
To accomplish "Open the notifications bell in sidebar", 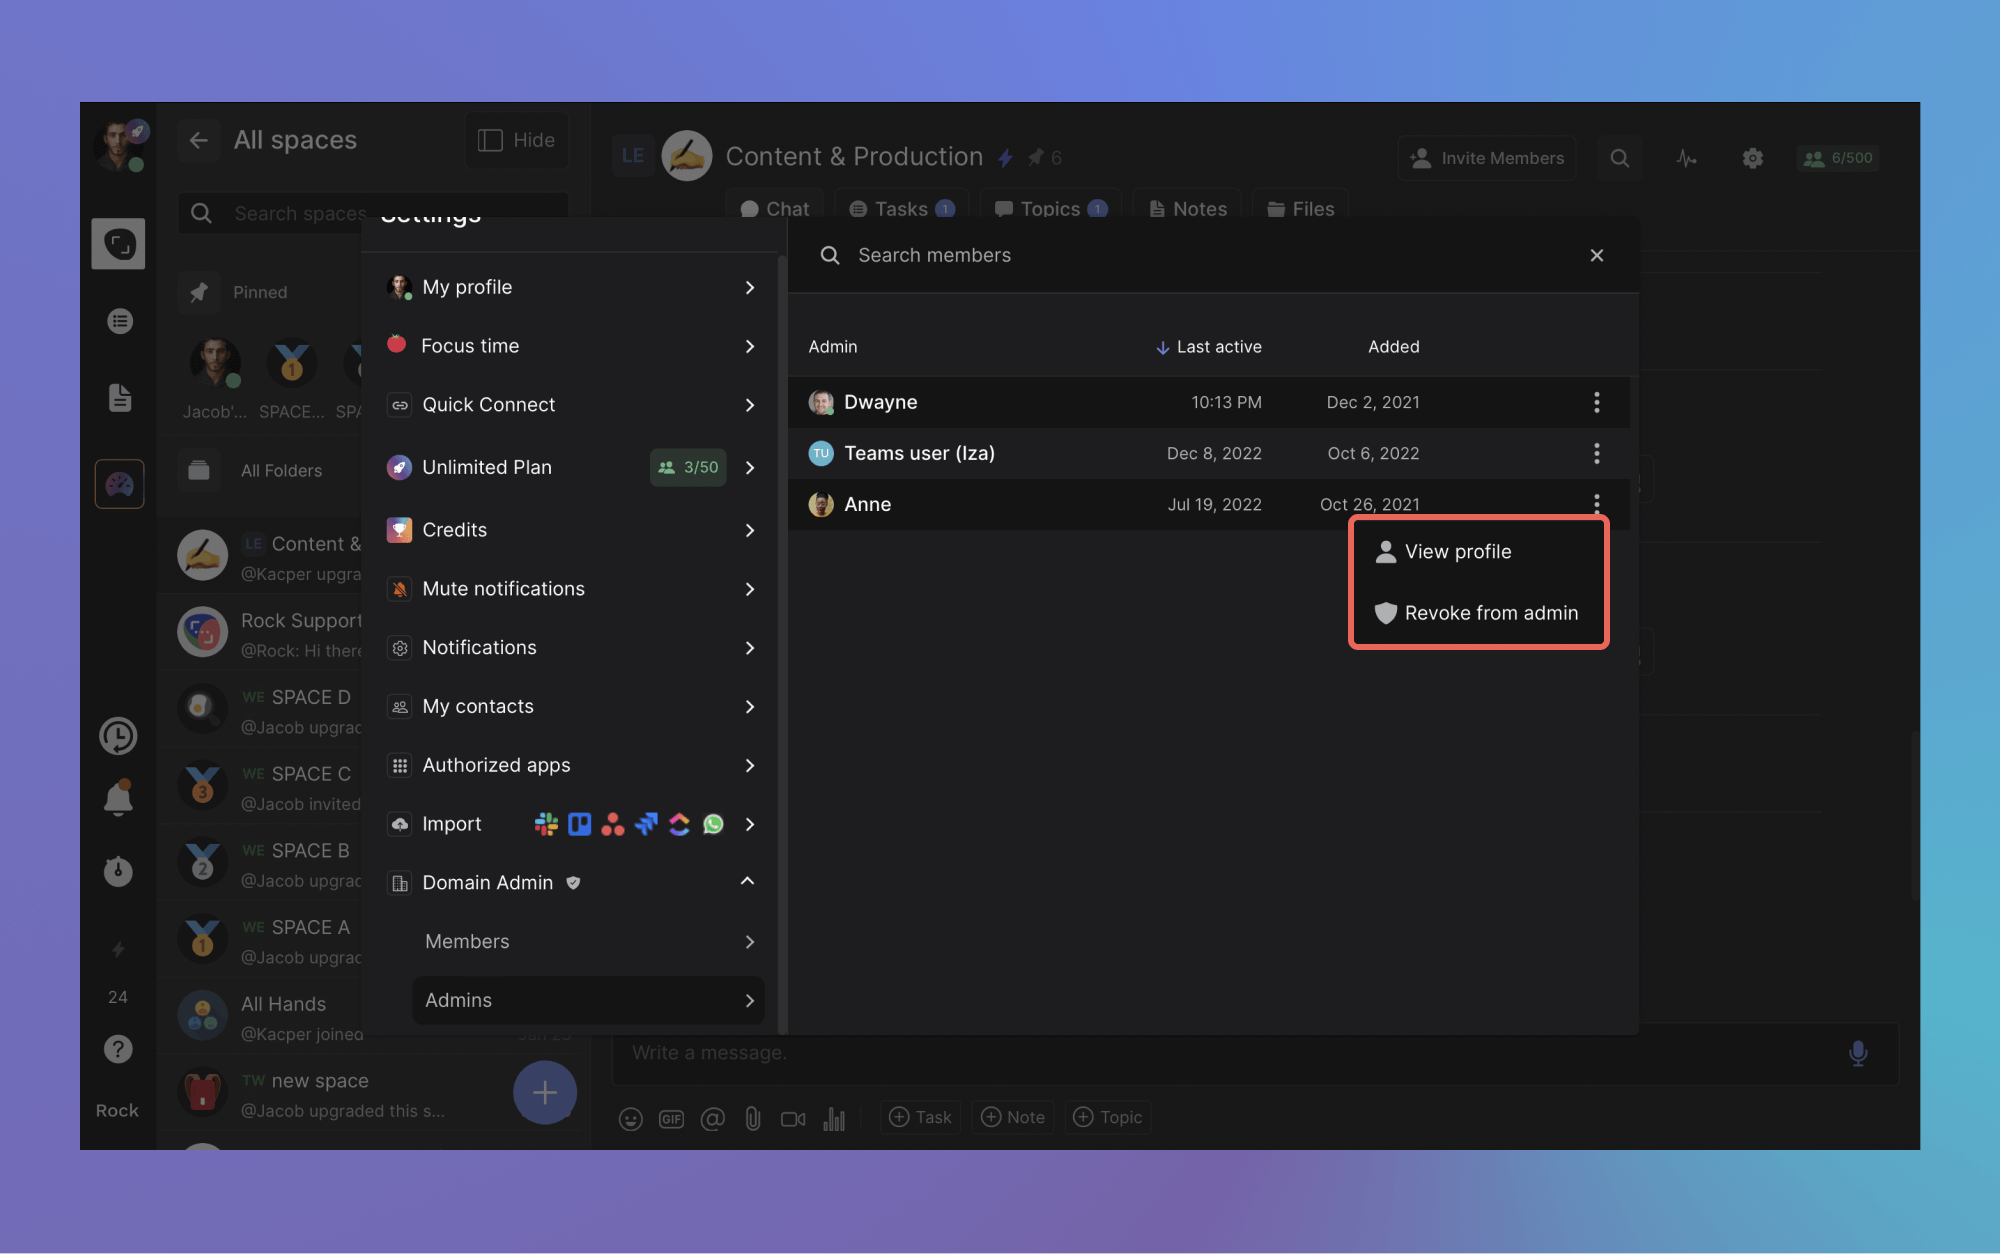I will pyautogui.click(x=118, y=798).
